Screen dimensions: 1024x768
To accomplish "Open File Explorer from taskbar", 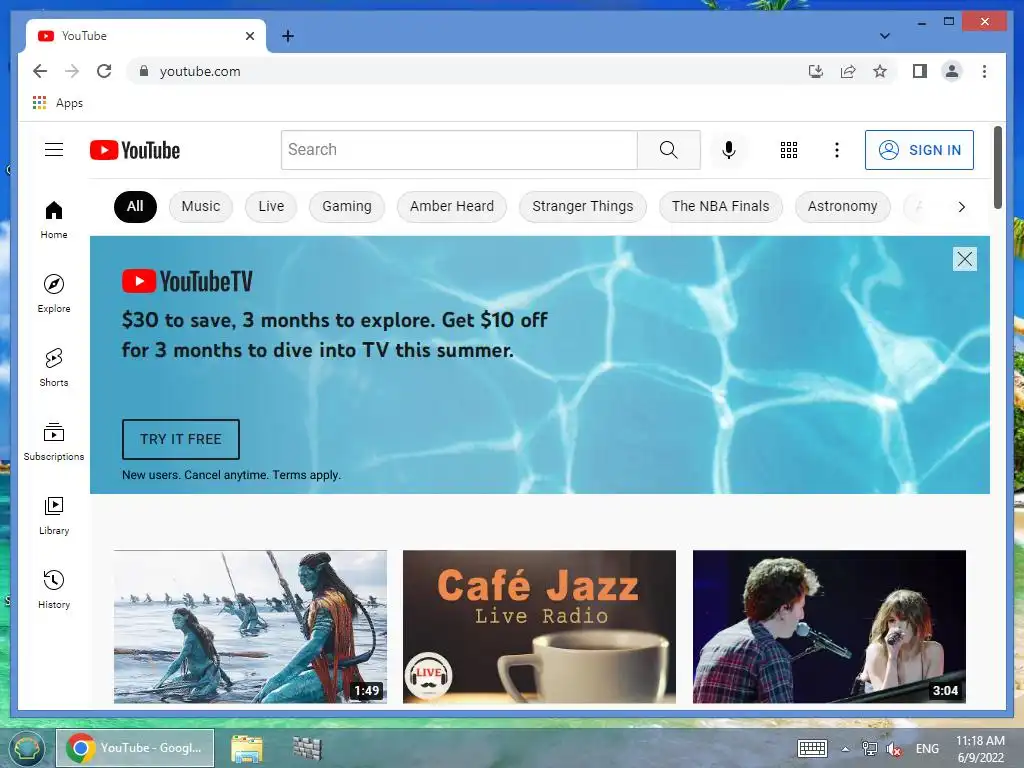I will (247, 748).
